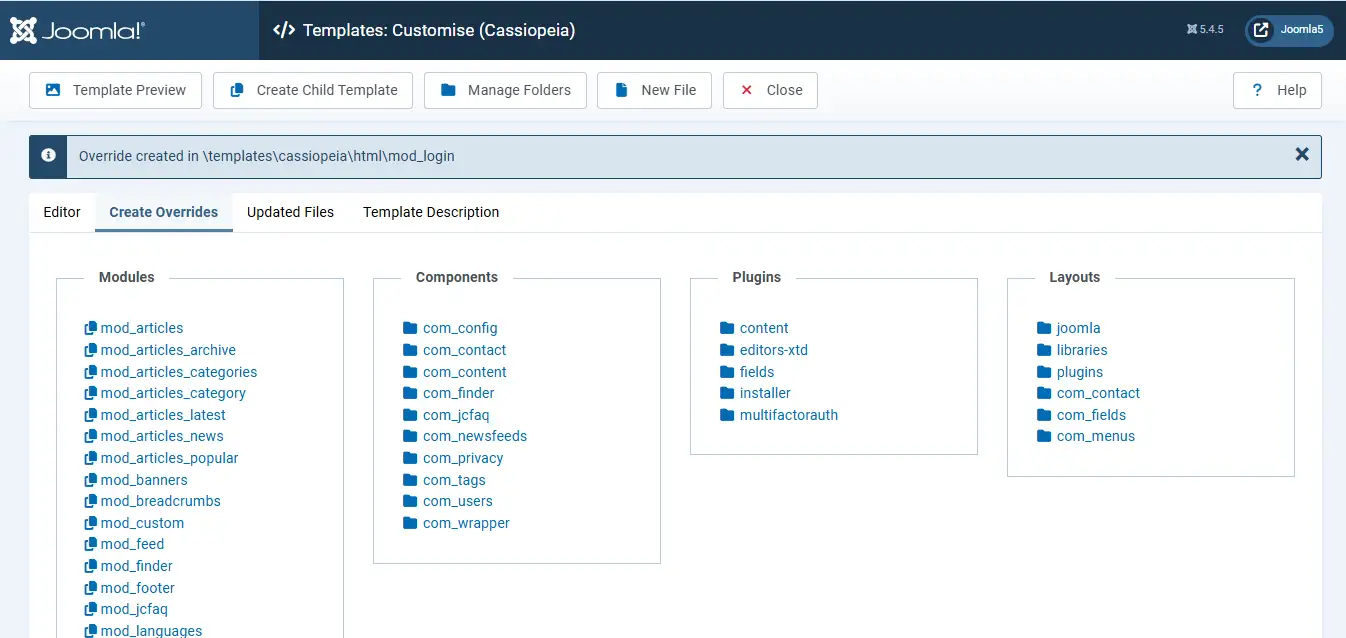The width and height of the screenshot is (1346, 638).
Task: Click the copy icon beside mod_articles_news
Action: pos(91,436)
